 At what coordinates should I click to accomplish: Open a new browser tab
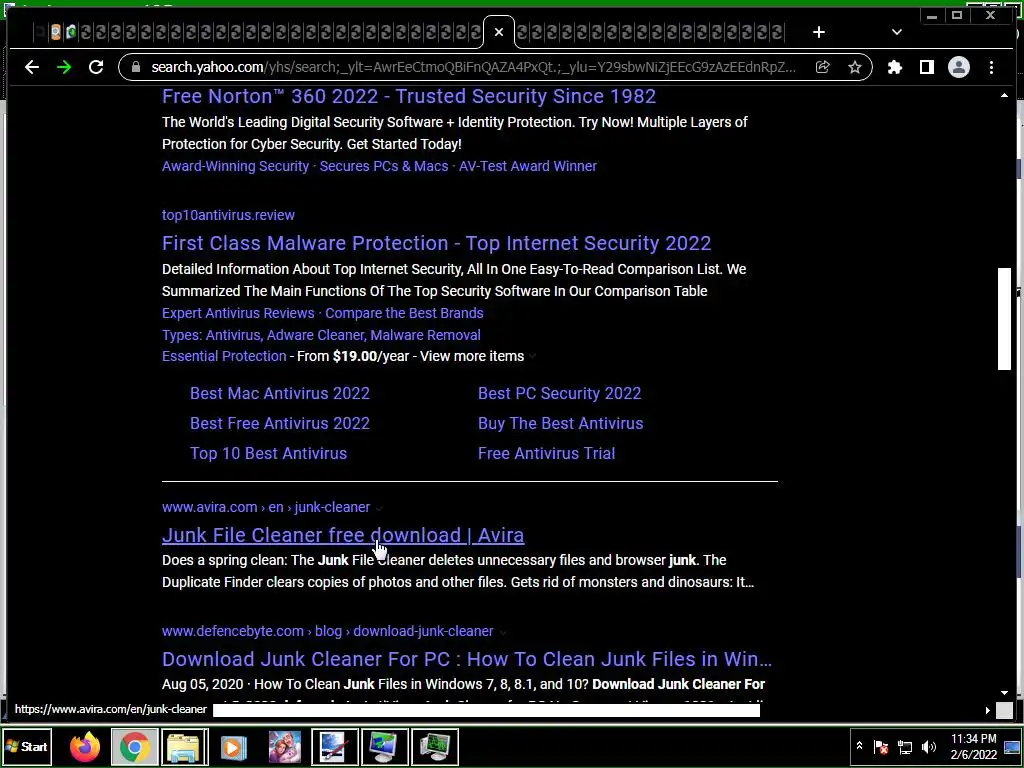818,32
